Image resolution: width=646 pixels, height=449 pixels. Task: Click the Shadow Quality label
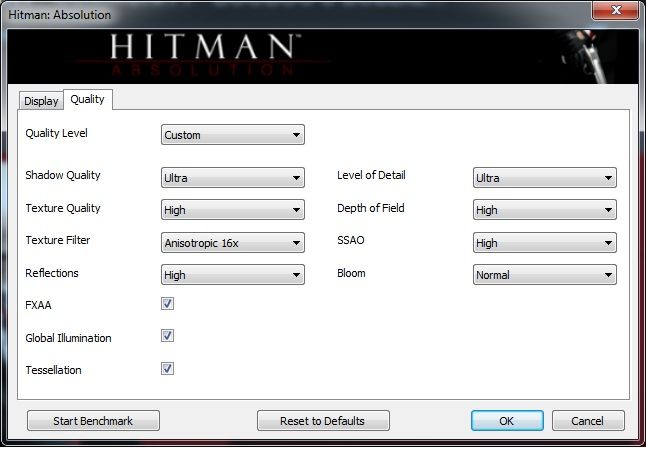point(63,175)
